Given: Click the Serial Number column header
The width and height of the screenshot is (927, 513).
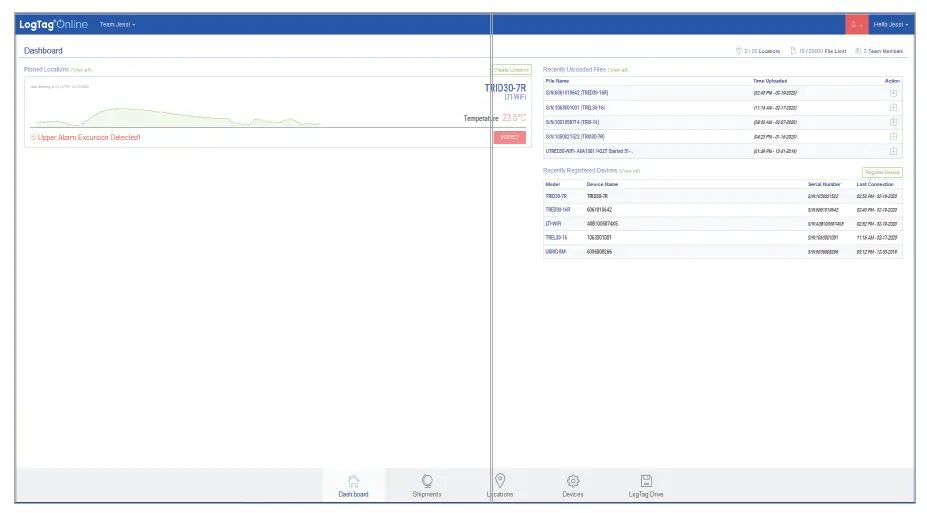Looking at the screenshot, I should [x=824, y=184].
